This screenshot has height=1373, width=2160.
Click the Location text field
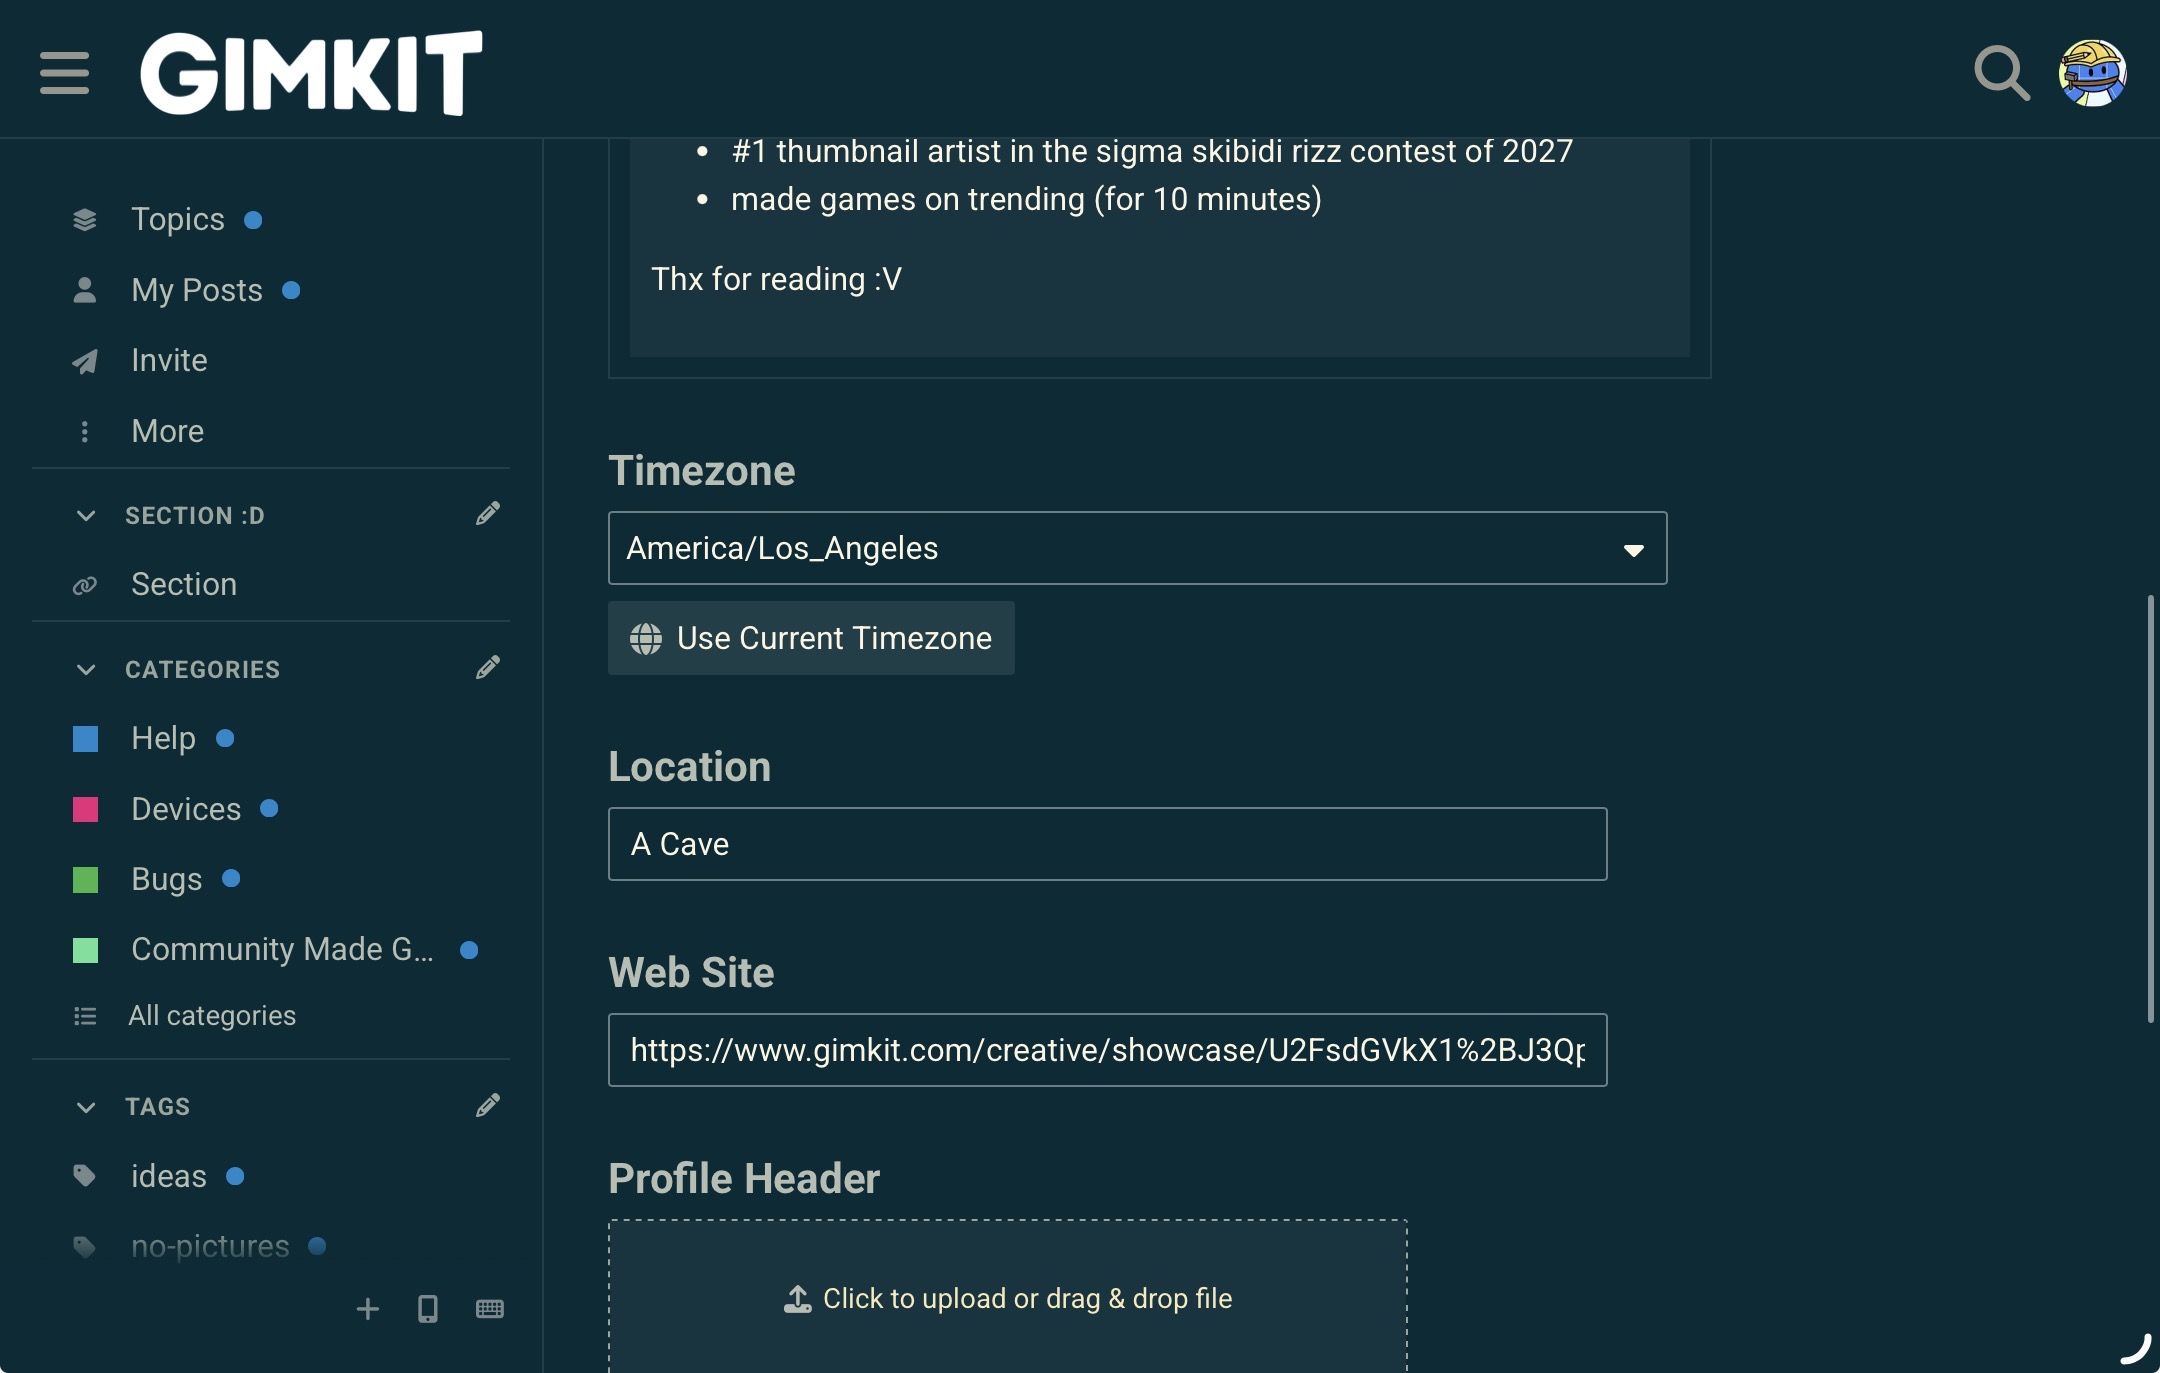(1107, 844)
